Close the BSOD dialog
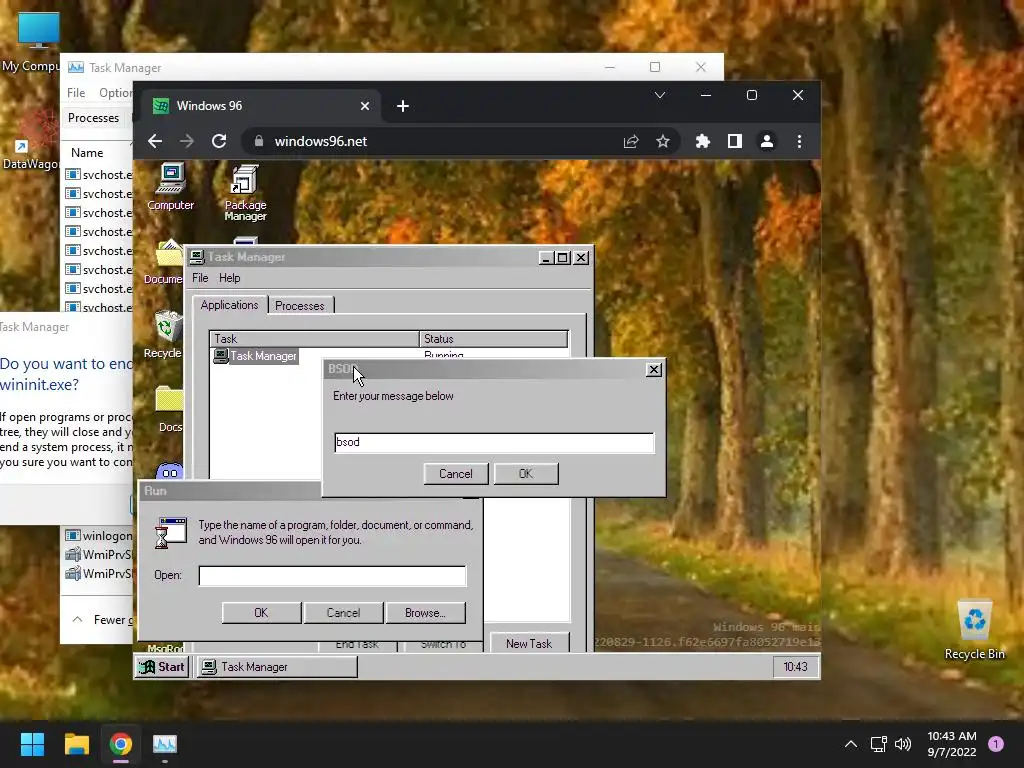Screen dimensions: 1024x768 653,370
